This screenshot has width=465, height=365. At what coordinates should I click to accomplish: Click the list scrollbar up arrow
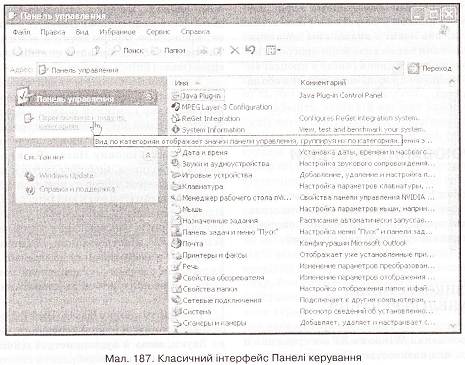point(452,82)
